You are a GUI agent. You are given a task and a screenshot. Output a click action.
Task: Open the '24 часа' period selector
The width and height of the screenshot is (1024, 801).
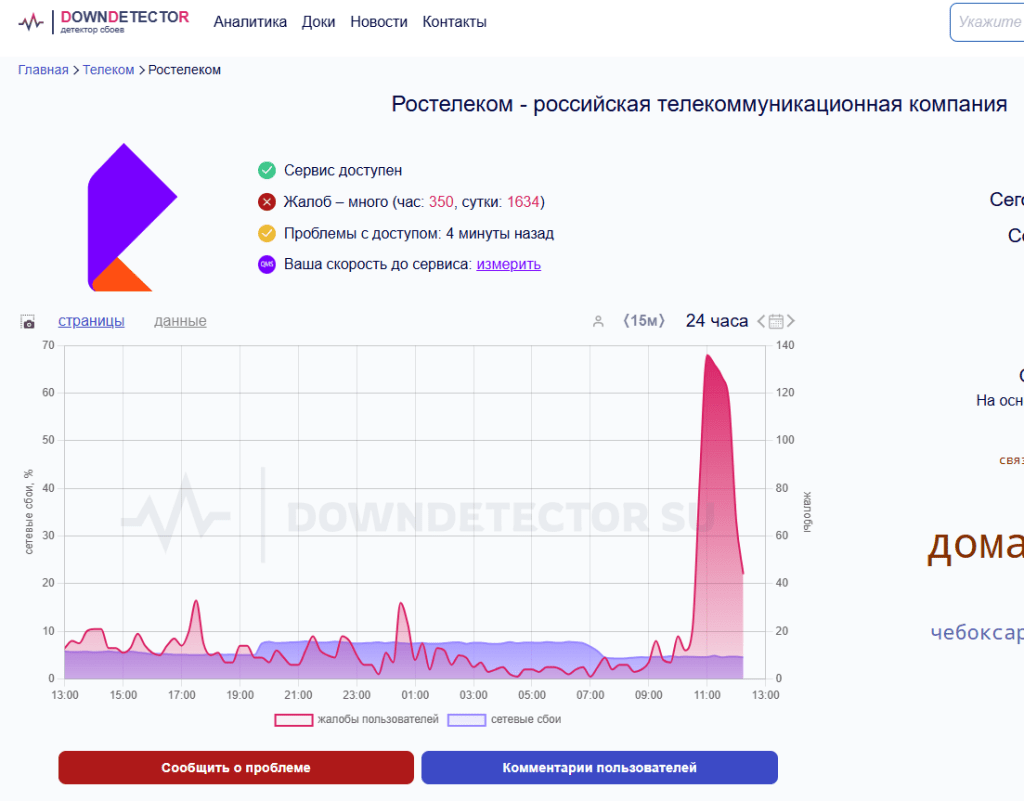click(x=716, y=321)
